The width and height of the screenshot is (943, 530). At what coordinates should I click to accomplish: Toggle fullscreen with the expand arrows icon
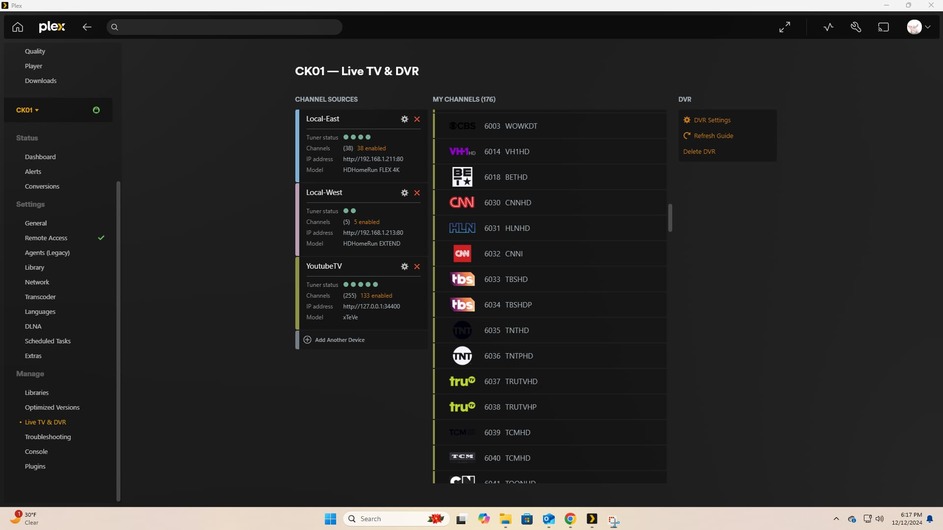785,27
